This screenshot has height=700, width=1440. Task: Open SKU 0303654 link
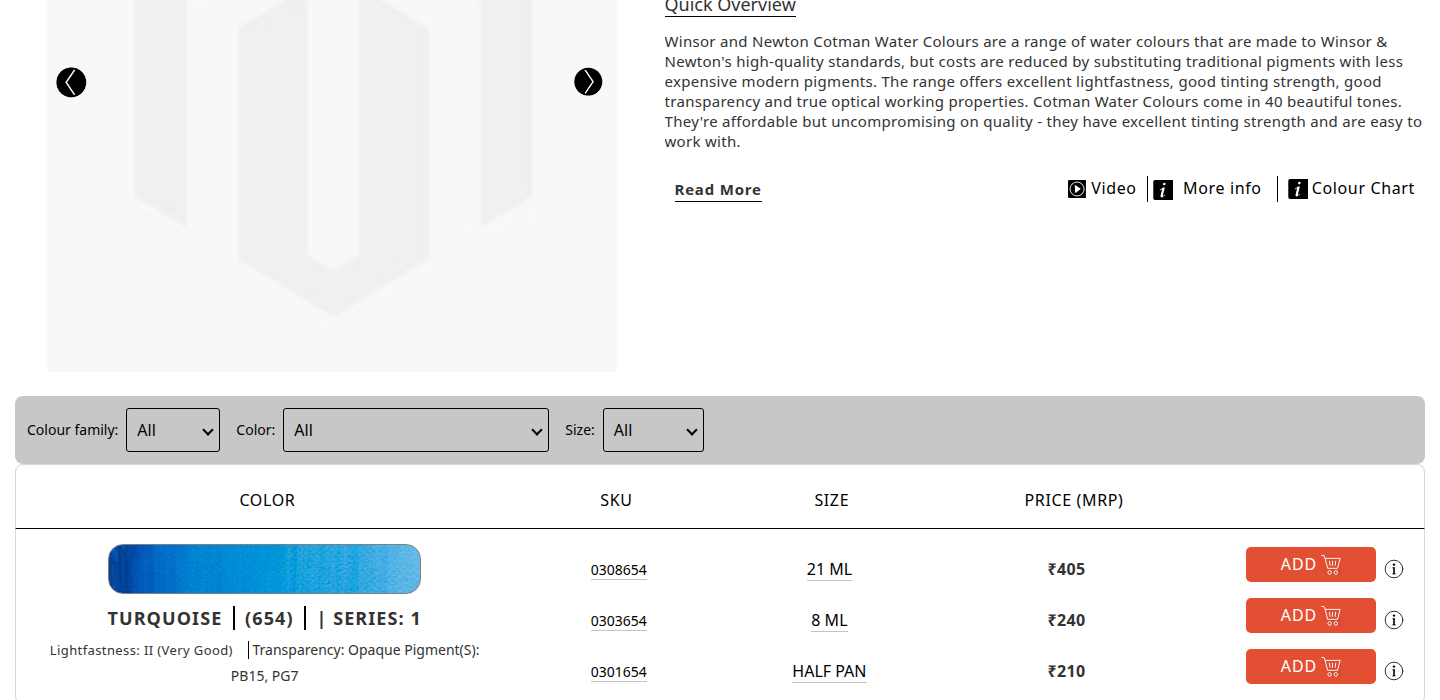(618, 621)
